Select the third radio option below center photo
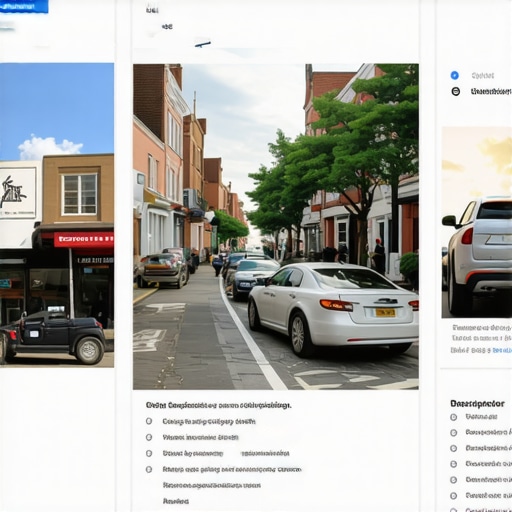This screenshot has height=512, width=512. 149,453
